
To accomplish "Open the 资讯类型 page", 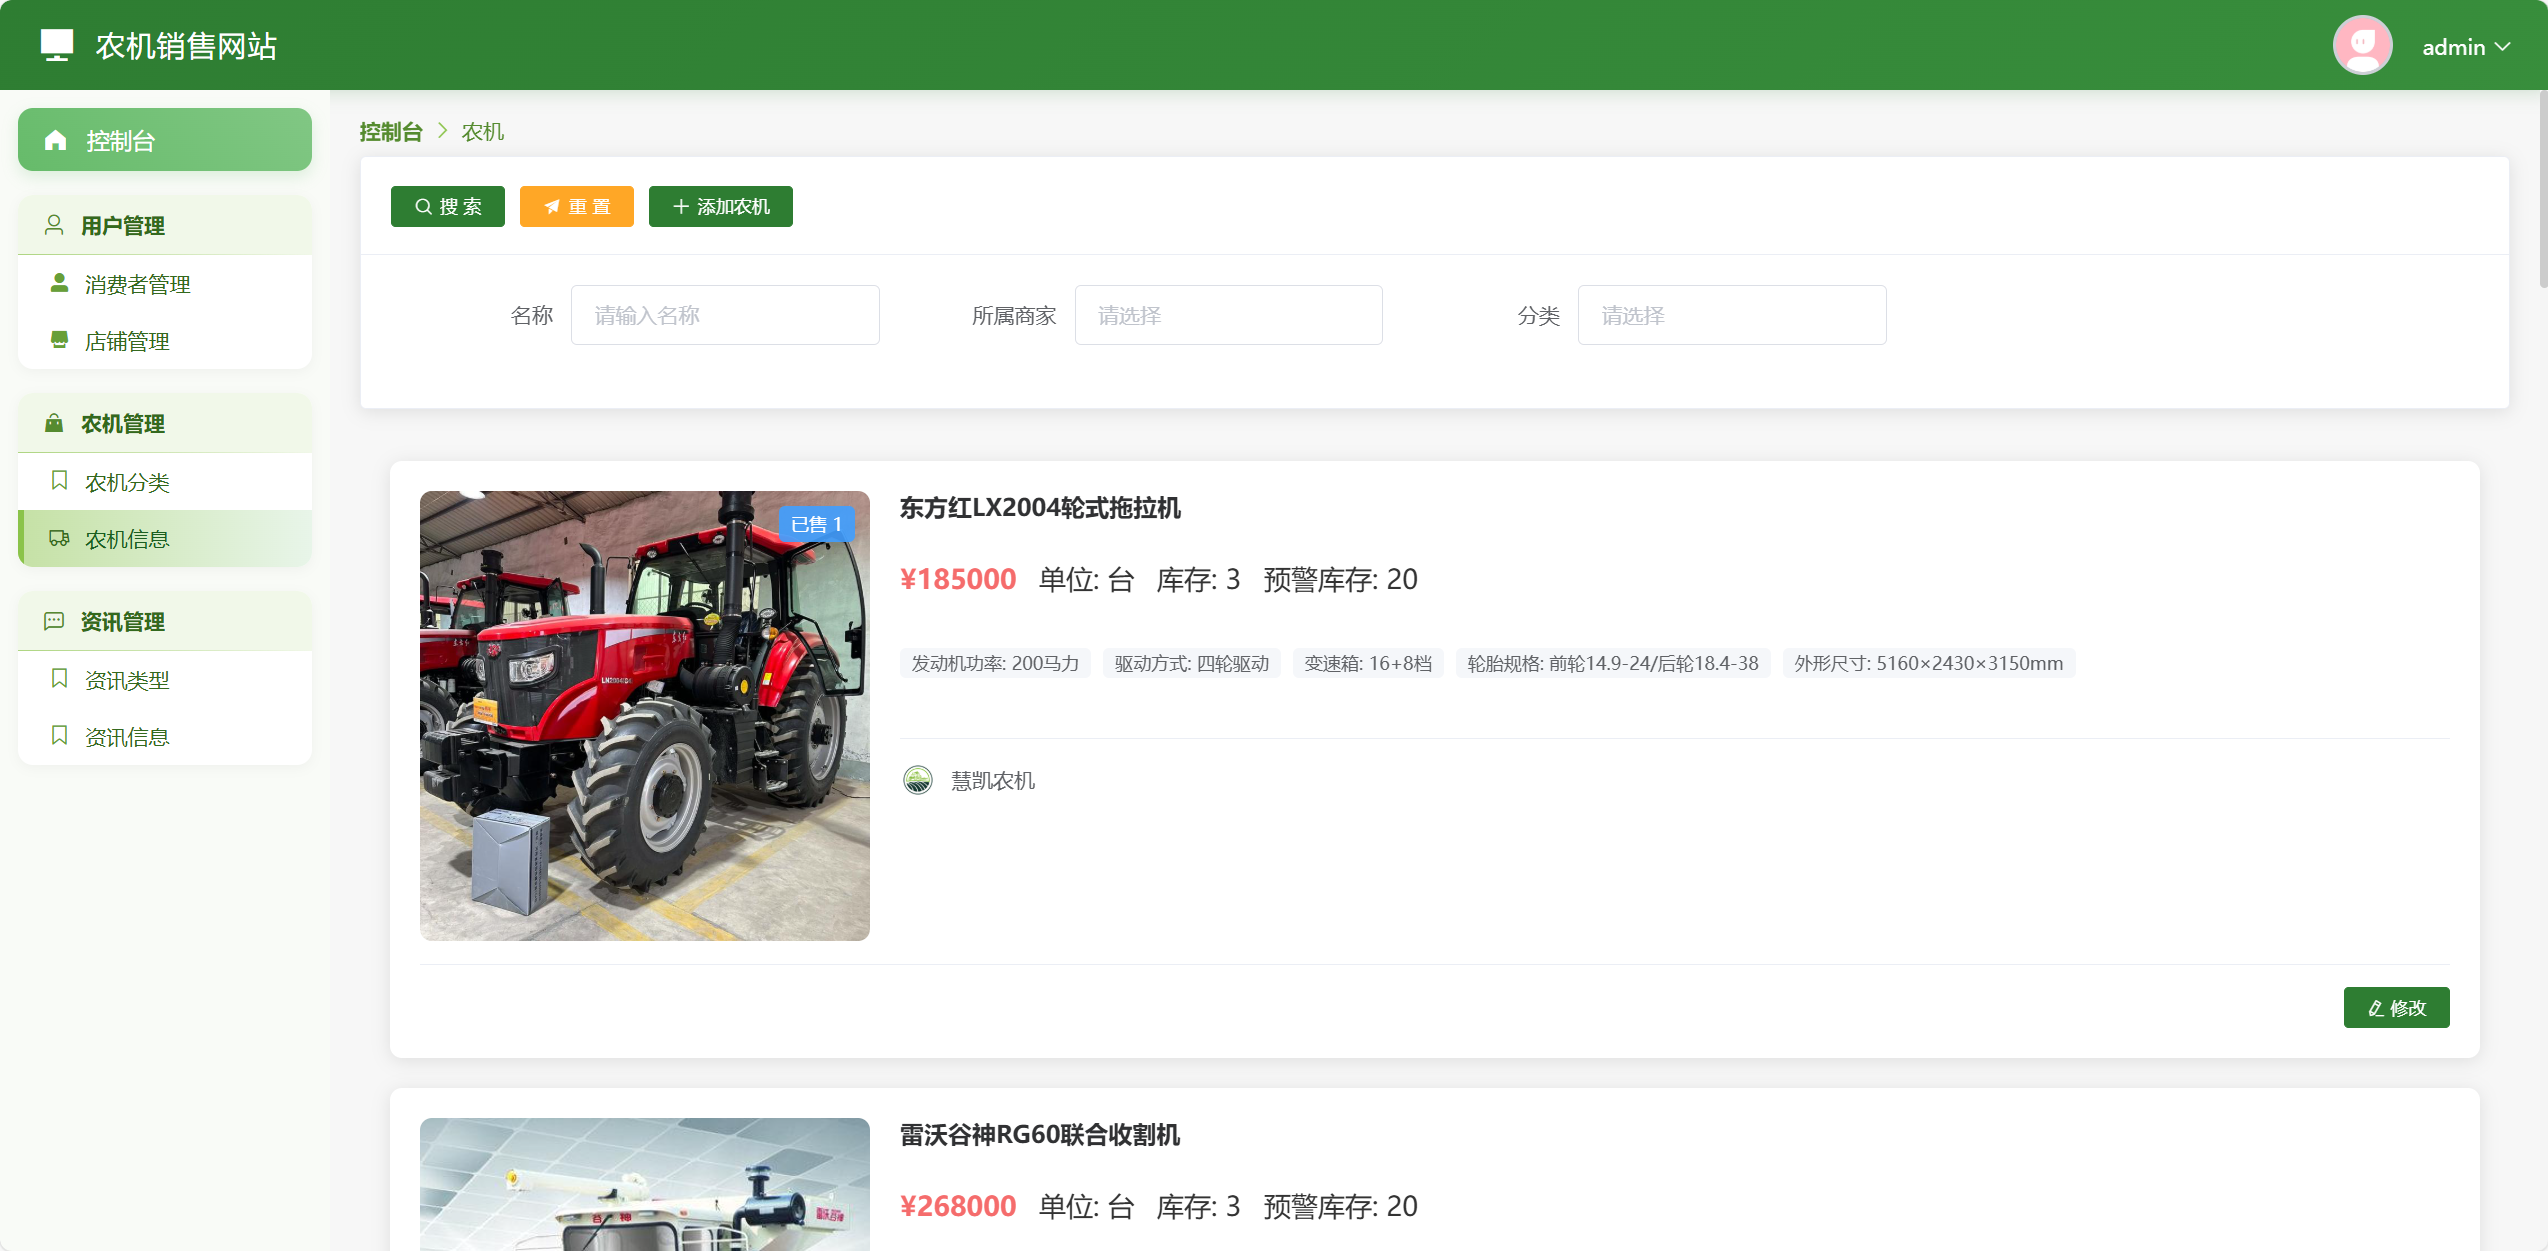I will pyautogui.click(x=165, y=680).
